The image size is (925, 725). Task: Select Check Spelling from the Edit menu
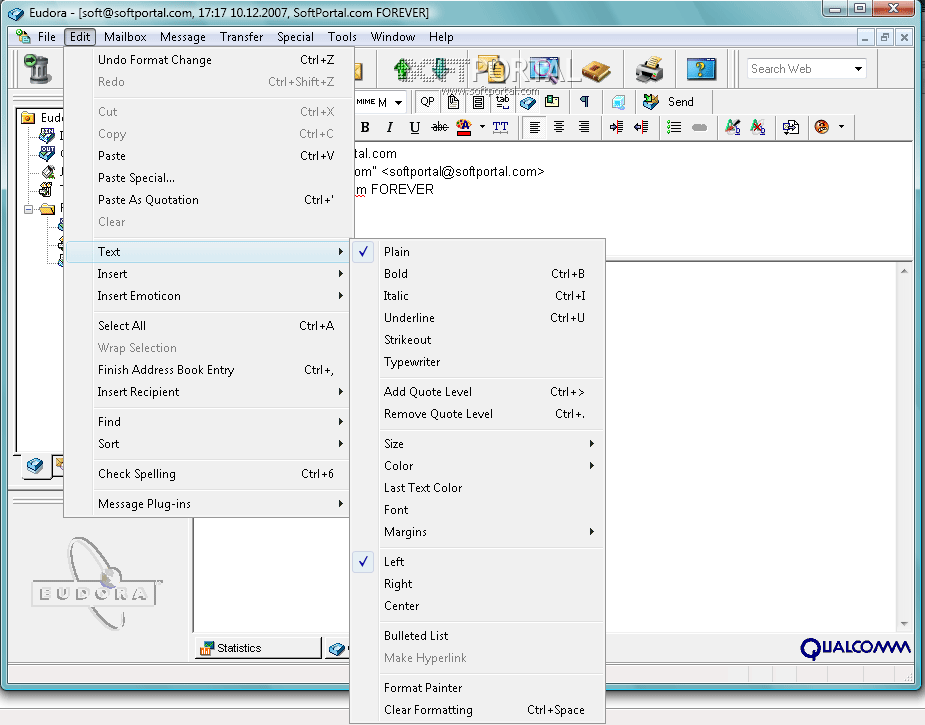(137, 474)
